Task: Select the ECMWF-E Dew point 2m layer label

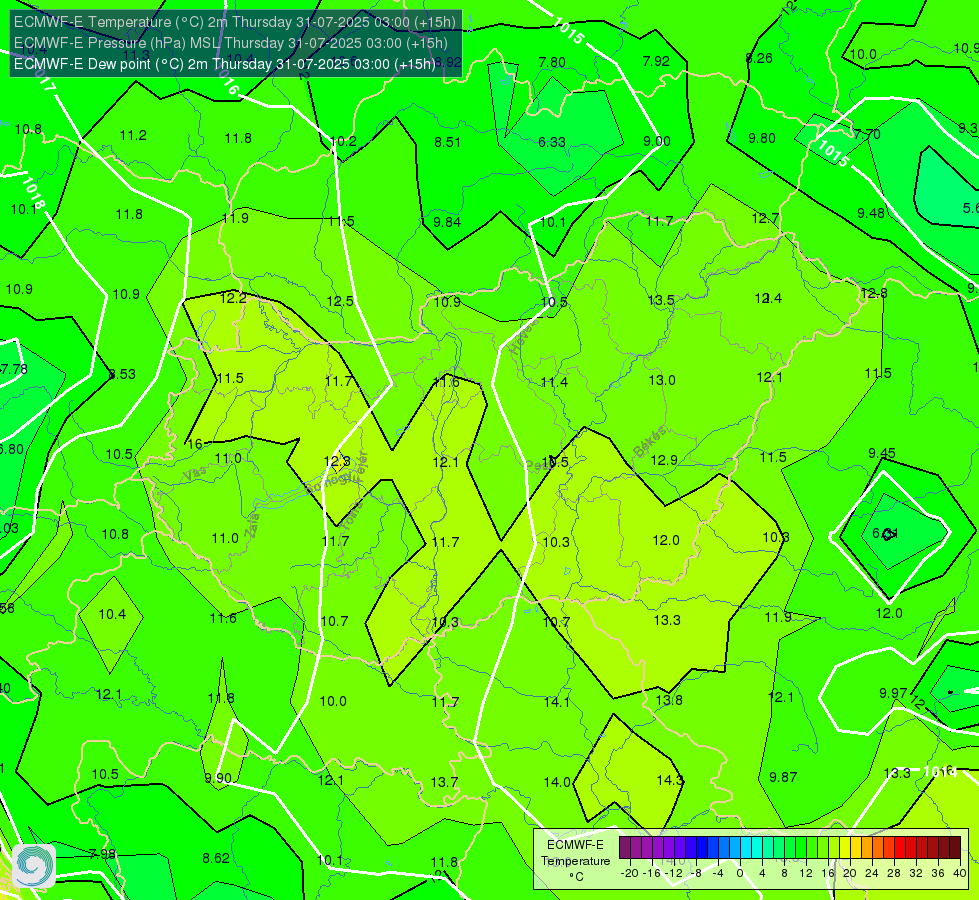Action: (x=225, y=64)
